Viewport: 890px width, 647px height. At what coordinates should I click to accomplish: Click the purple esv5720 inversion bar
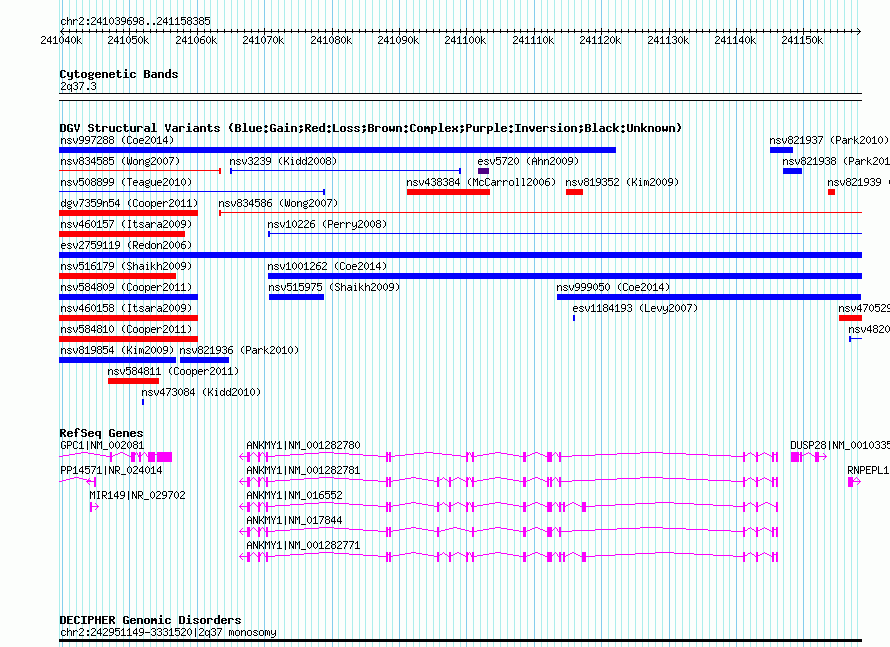click(484, 171)
